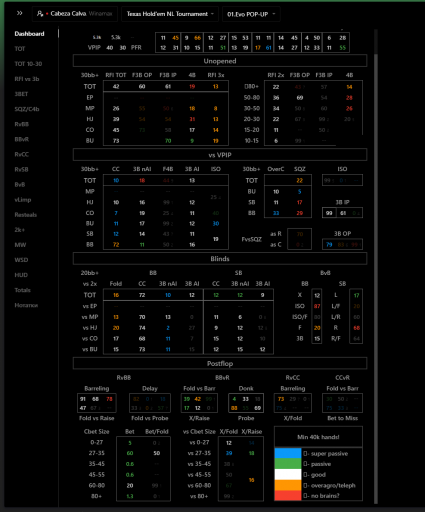425x512 pixels.
Task: Collapse the sidebar with the double-chevron icon
Action: coord(20,13)
